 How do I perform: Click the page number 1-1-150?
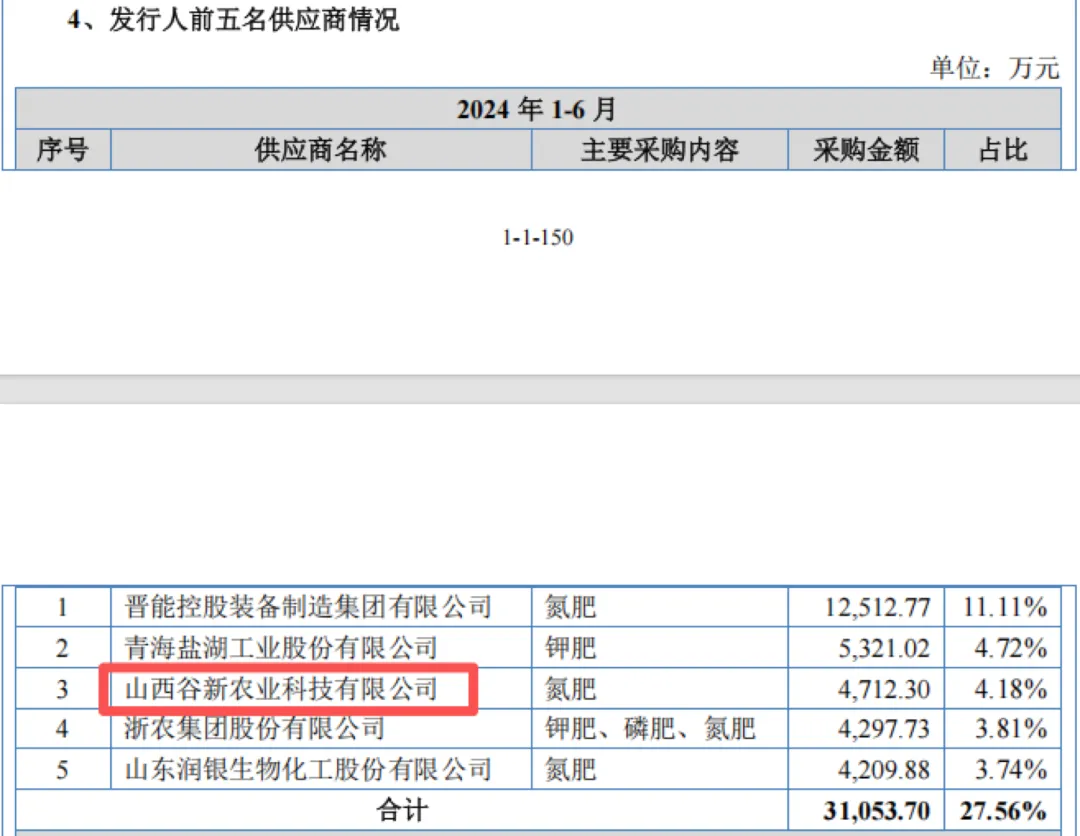[x=538, y=237]
